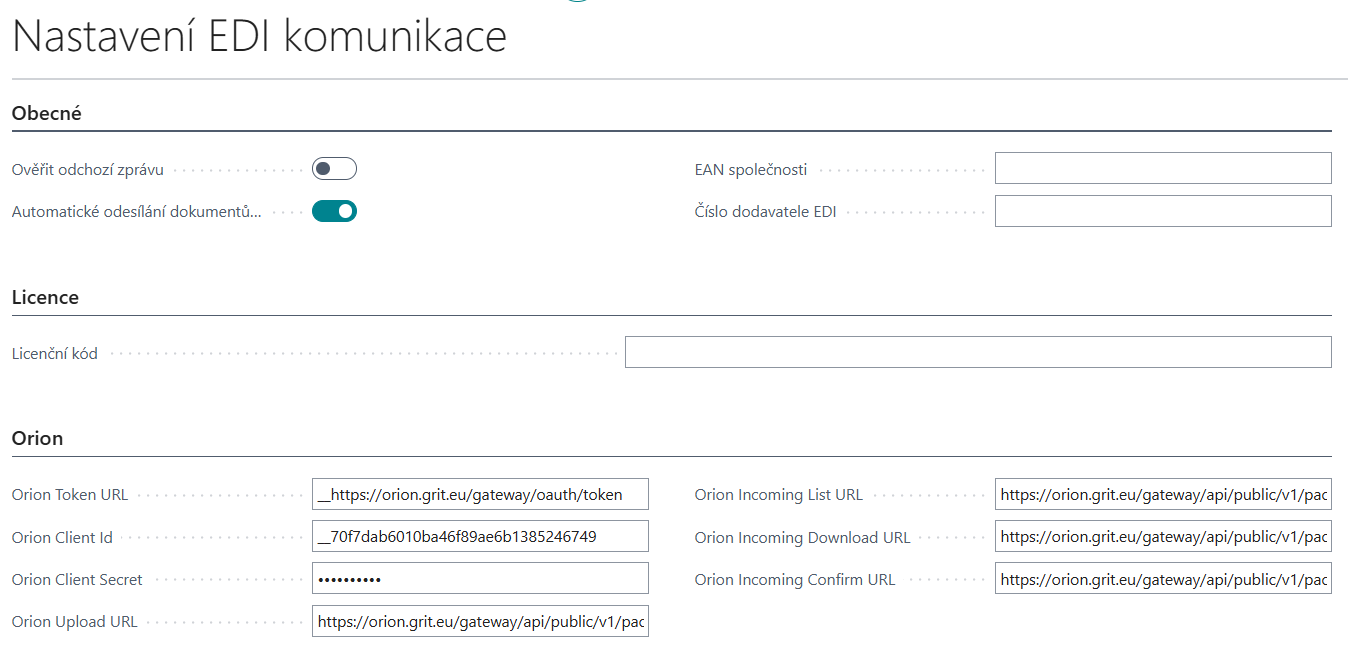The image size is (1348, 667).
Task: Click into the Číslo dodavatele EDI field
Action: (x=1163, y=211)
